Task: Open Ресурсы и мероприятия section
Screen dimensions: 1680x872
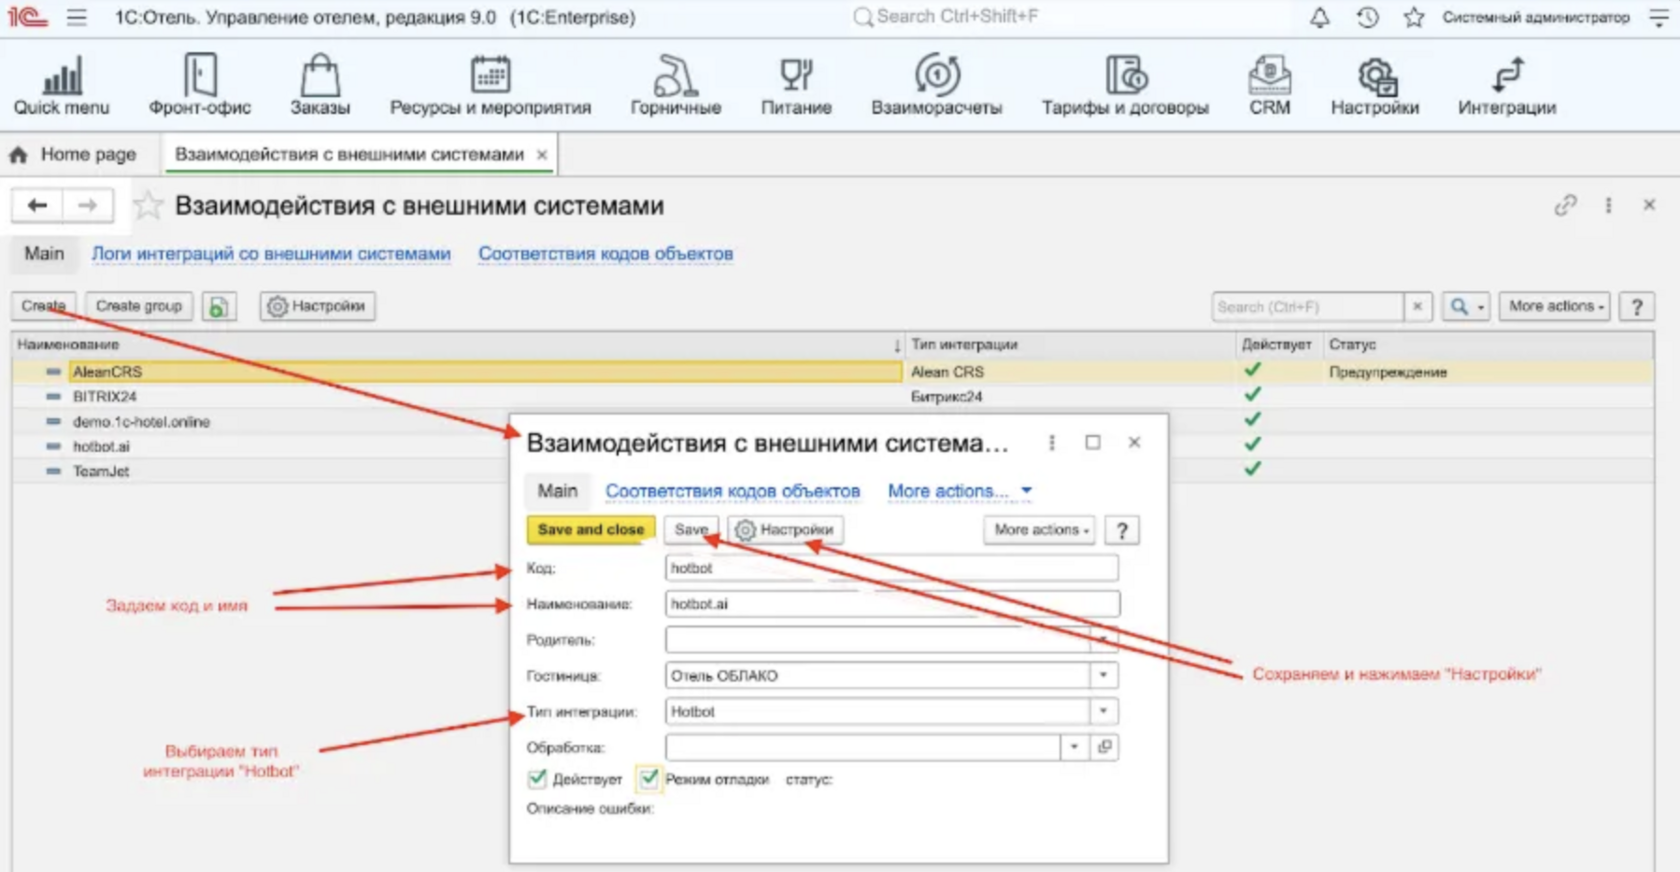Action: [x=490, y=85]
